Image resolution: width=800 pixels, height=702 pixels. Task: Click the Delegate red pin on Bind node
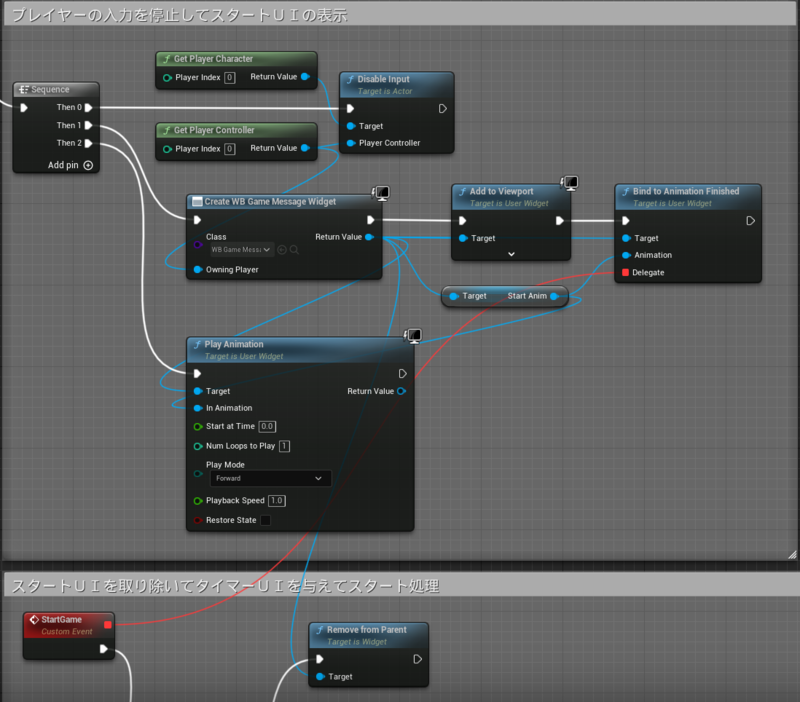click(x=625, y=272)
